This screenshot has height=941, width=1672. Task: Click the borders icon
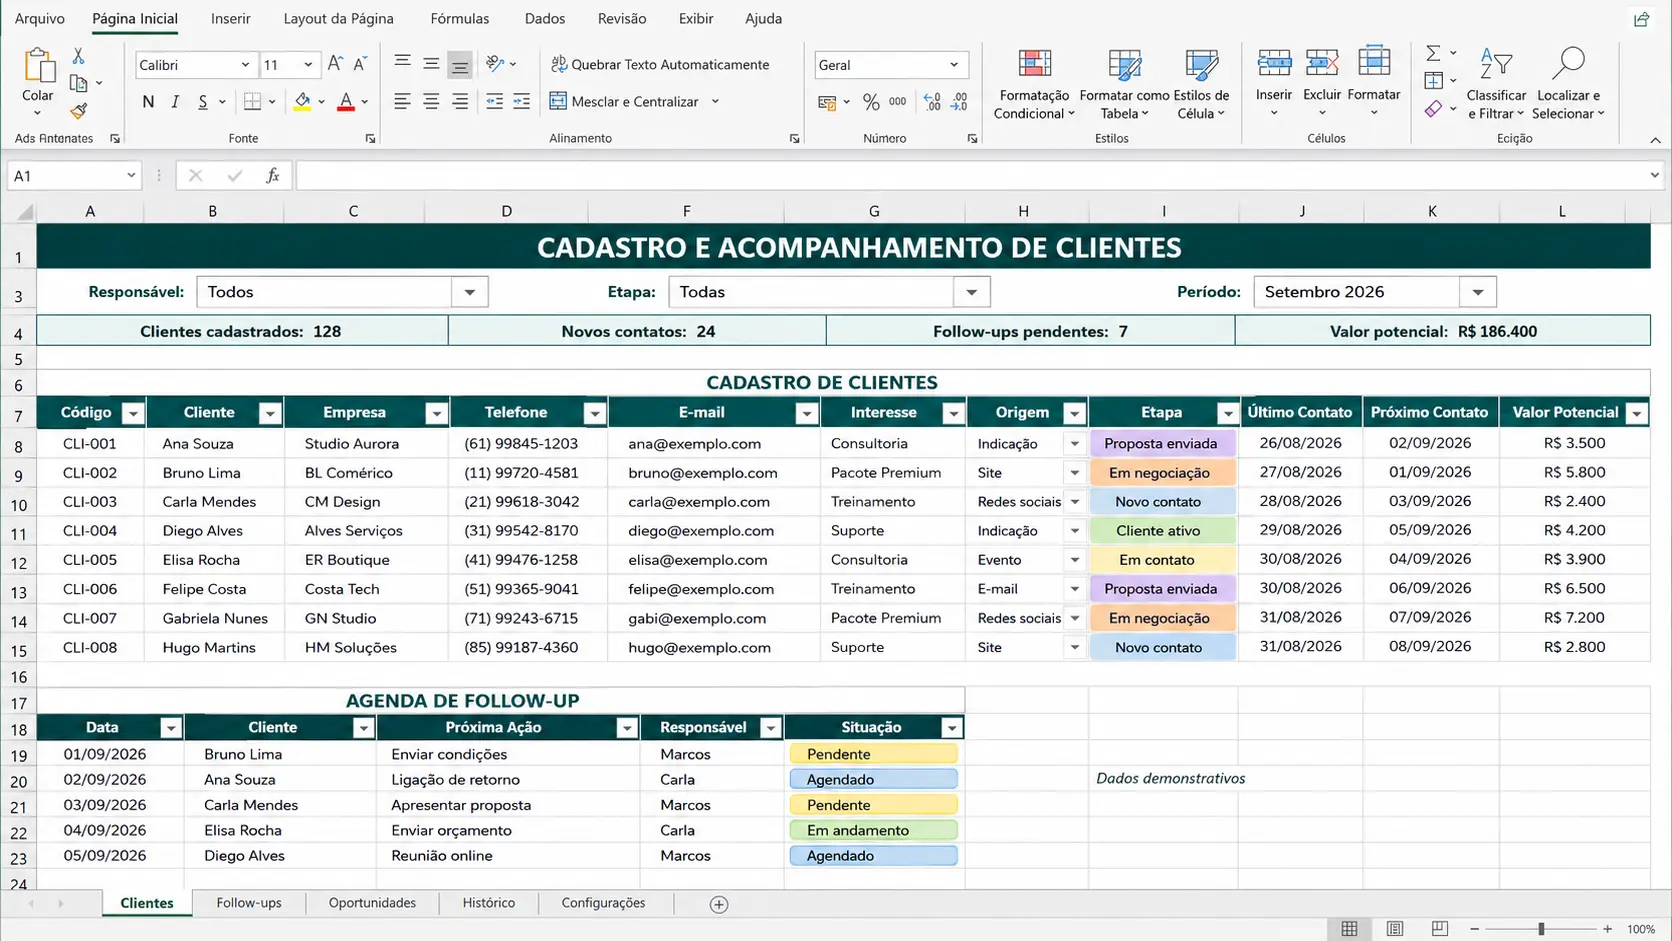pyautogui.click(x=252, y=101)
